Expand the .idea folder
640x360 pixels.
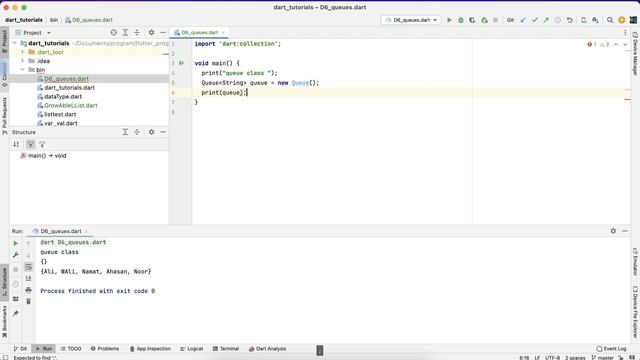click(22, 61)
